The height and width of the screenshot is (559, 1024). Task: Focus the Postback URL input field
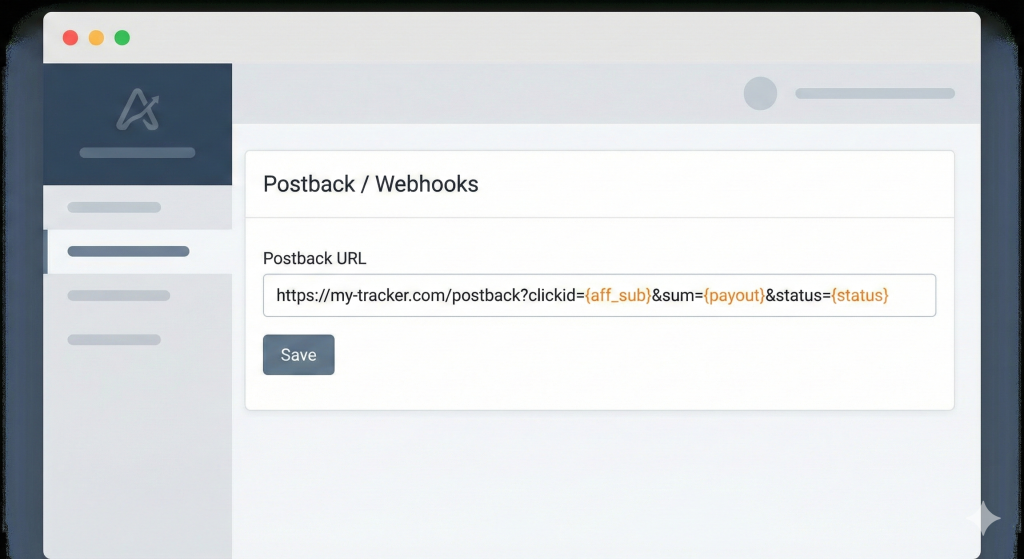pyautogui.click(x=598, y=296)
